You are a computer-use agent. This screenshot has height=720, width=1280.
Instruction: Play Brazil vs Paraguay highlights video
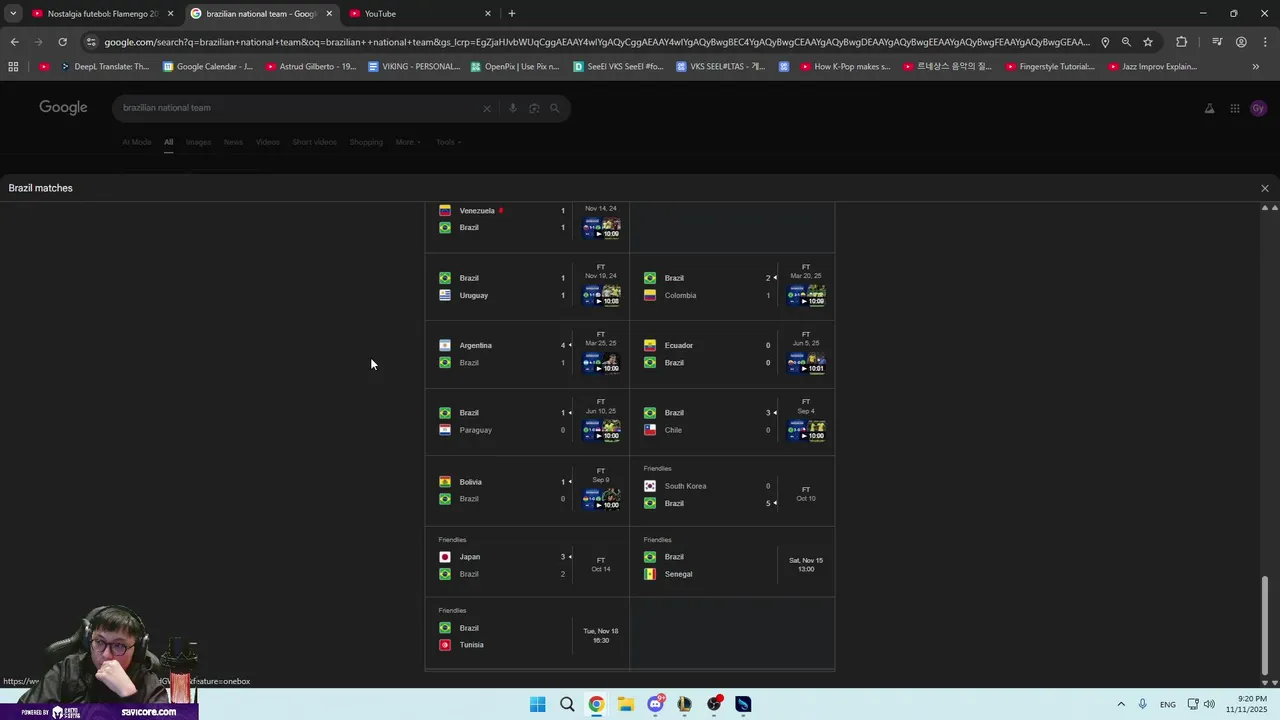(x=602, y=430)
